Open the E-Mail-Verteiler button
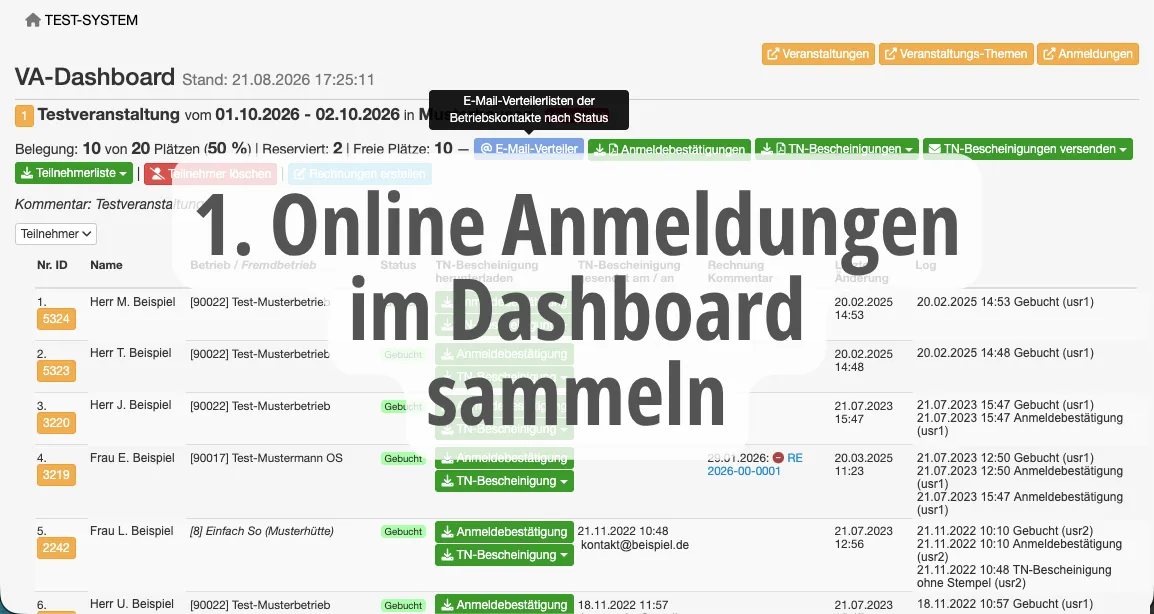 (529, 149)
